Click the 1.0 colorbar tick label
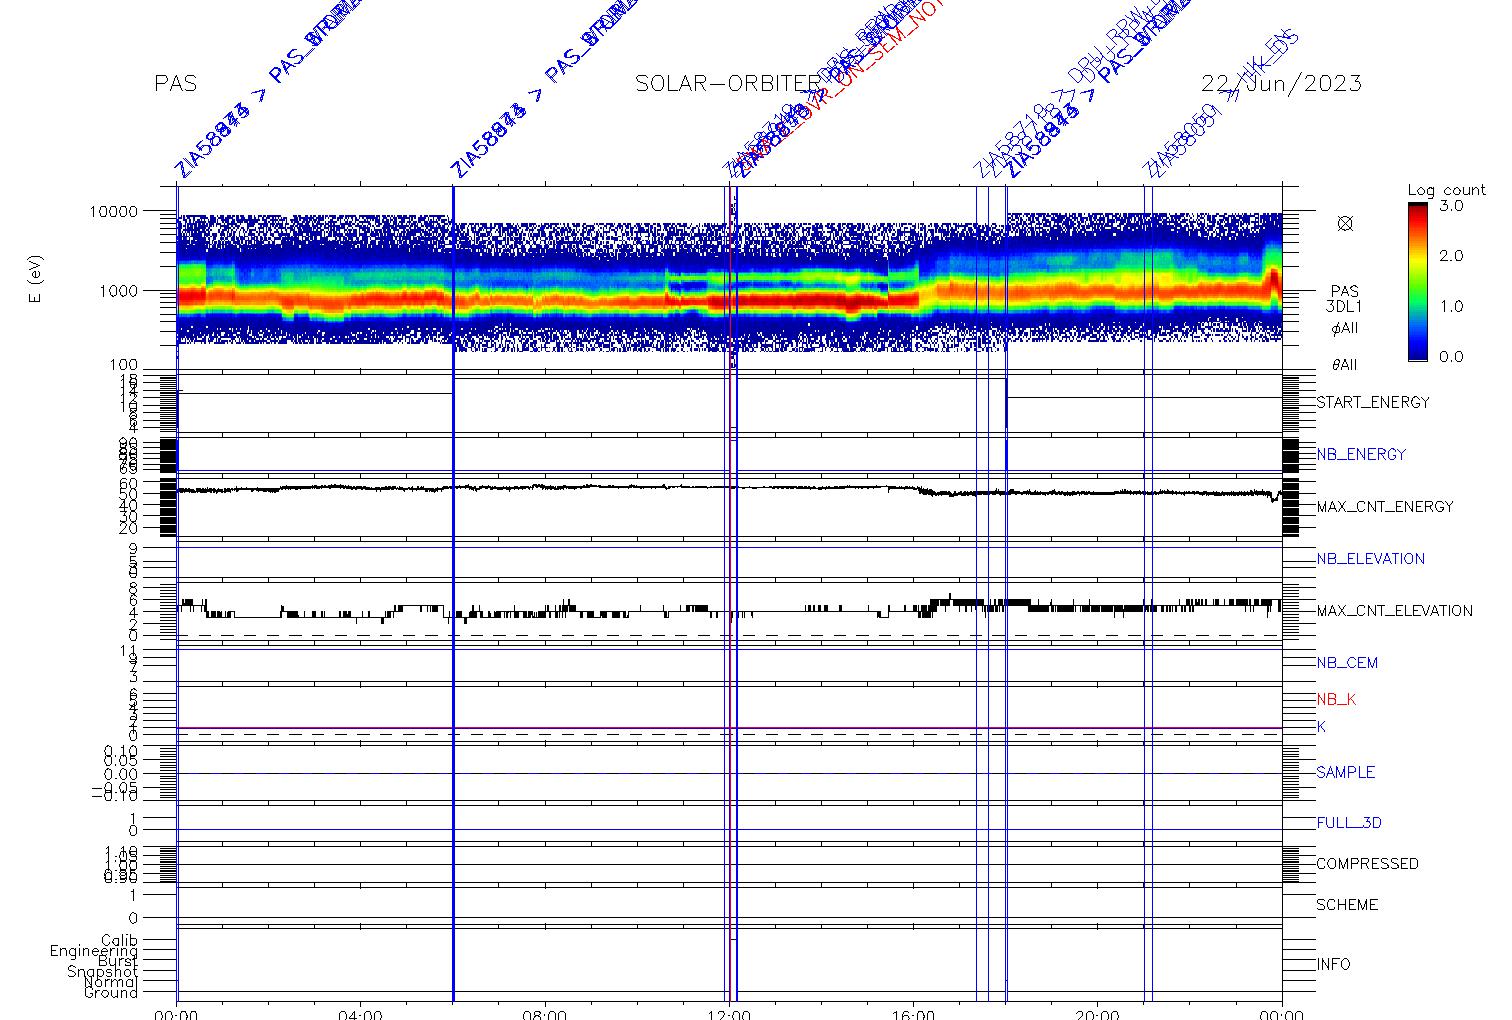 click(x=1451, y=306)
